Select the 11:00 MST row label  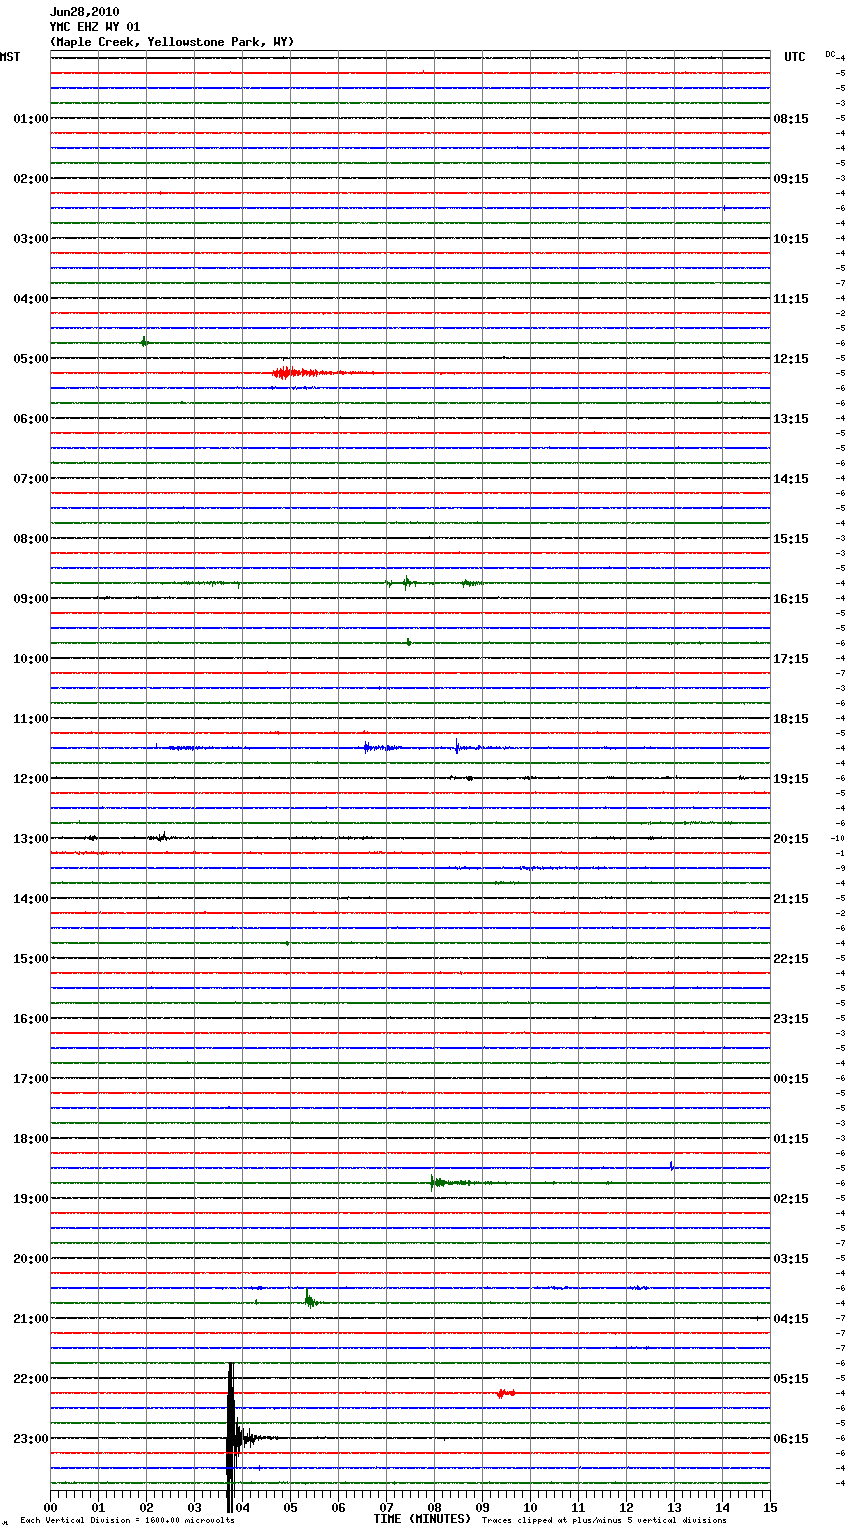tap(31, 719)
